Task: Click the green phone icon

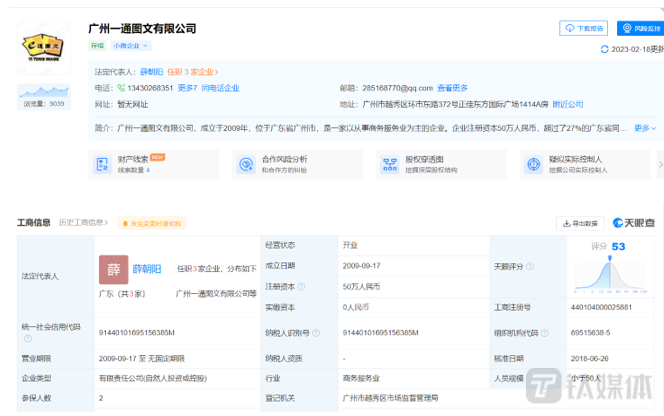Action: tap(122, 88)
